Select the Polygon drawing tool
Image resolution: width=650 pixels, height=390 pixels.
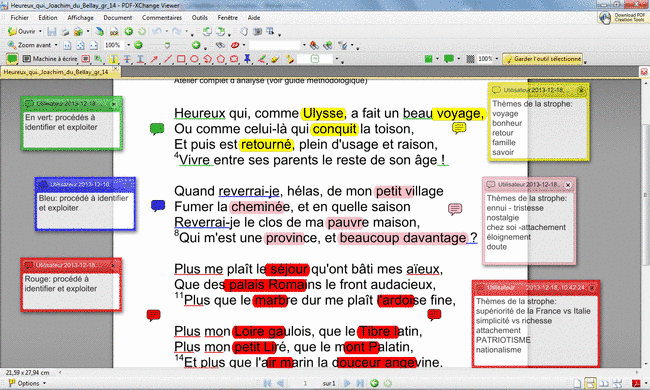pyautogui.click(x=221, y=59)
